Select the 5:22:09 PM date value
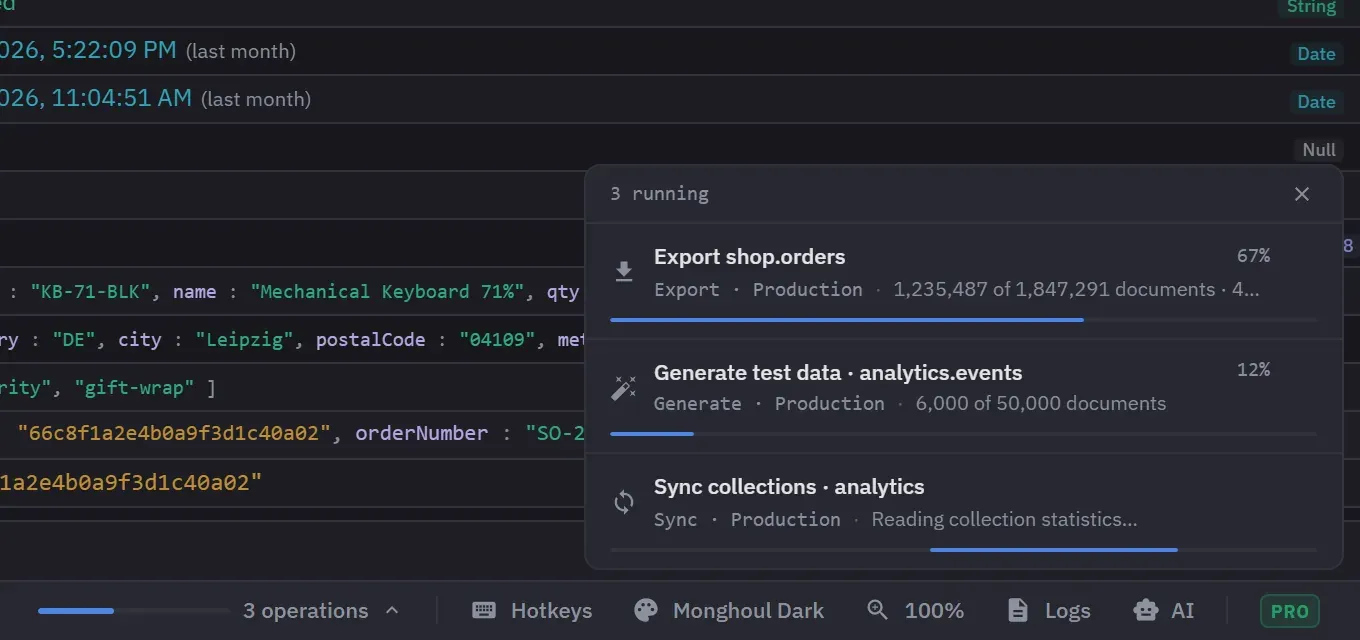 click(x=88, y=50)
